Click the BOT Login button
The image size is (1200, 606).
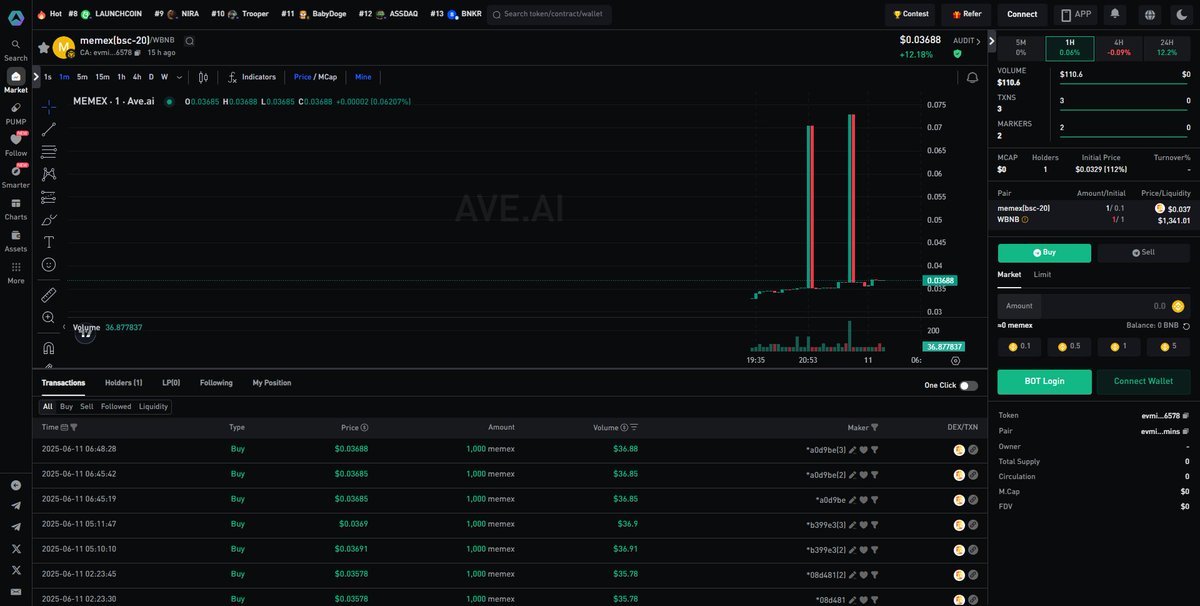1044,381
